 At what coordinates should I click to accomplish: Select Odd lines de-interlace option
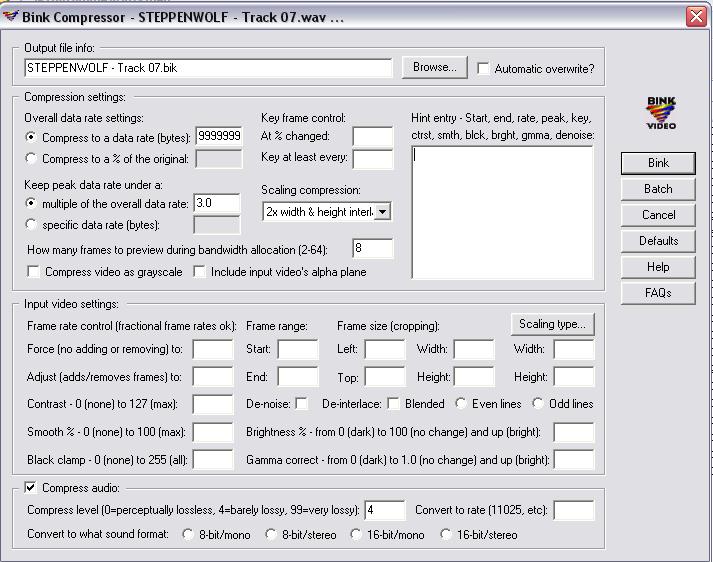pos(538,403)
